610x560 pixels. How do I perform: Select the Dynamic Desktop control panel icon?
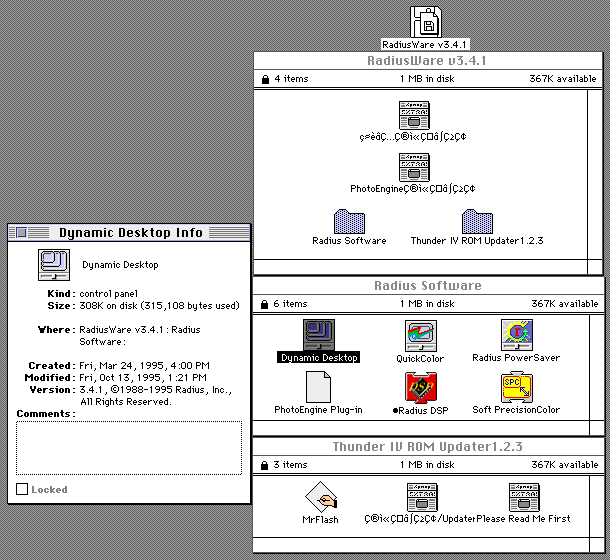point(319,335)
